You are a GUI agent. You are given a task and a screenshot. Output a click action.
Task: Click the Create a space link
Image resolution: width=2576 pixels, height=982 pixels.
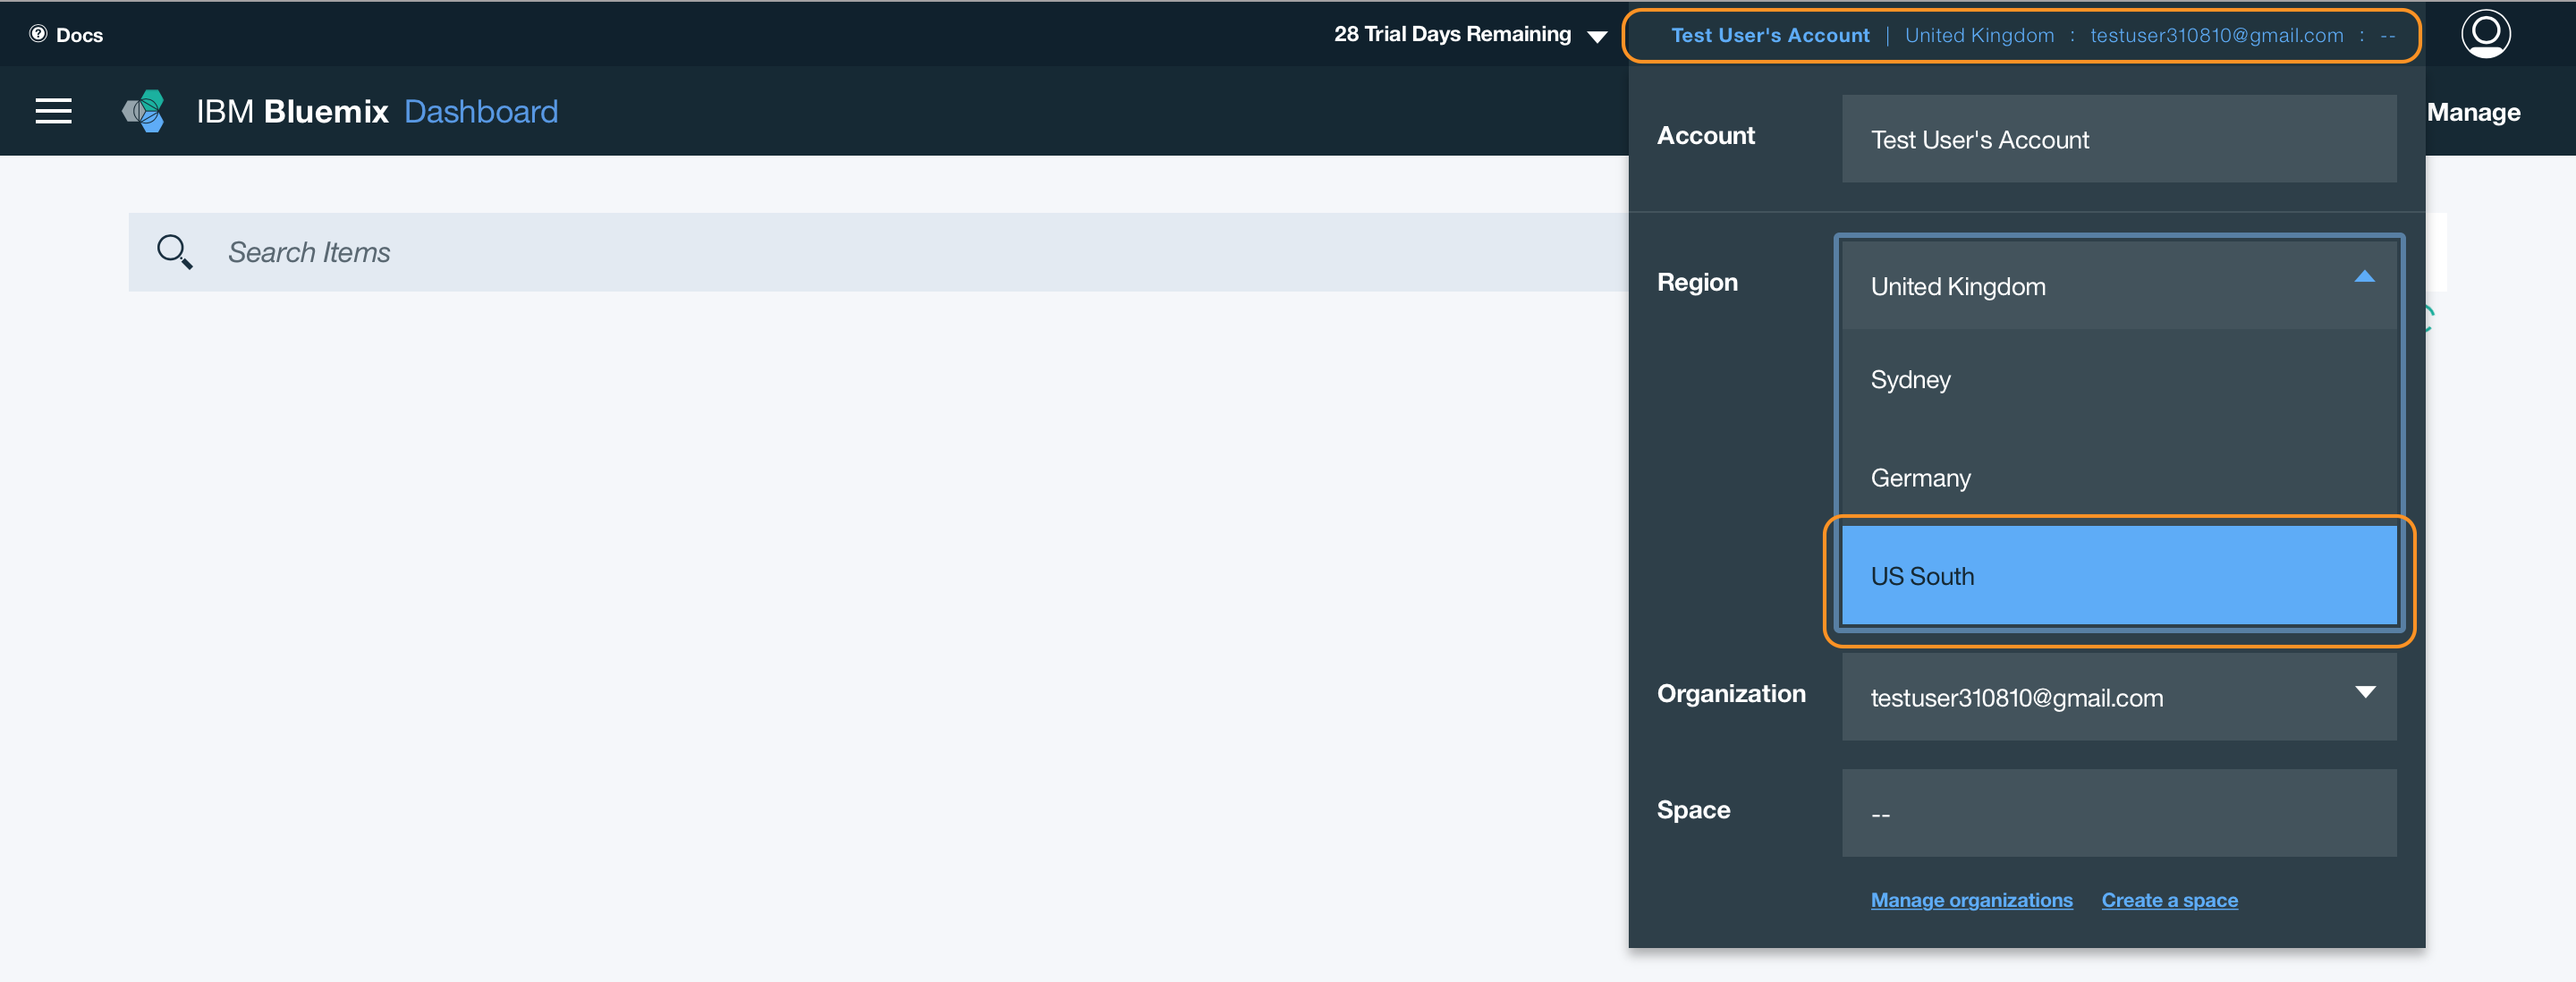(x=2168, y=900)
